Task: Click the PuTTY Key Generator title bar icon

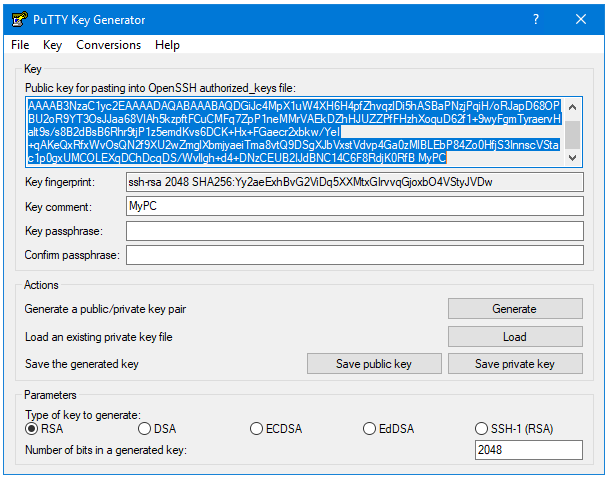Action: coord(17,20)
